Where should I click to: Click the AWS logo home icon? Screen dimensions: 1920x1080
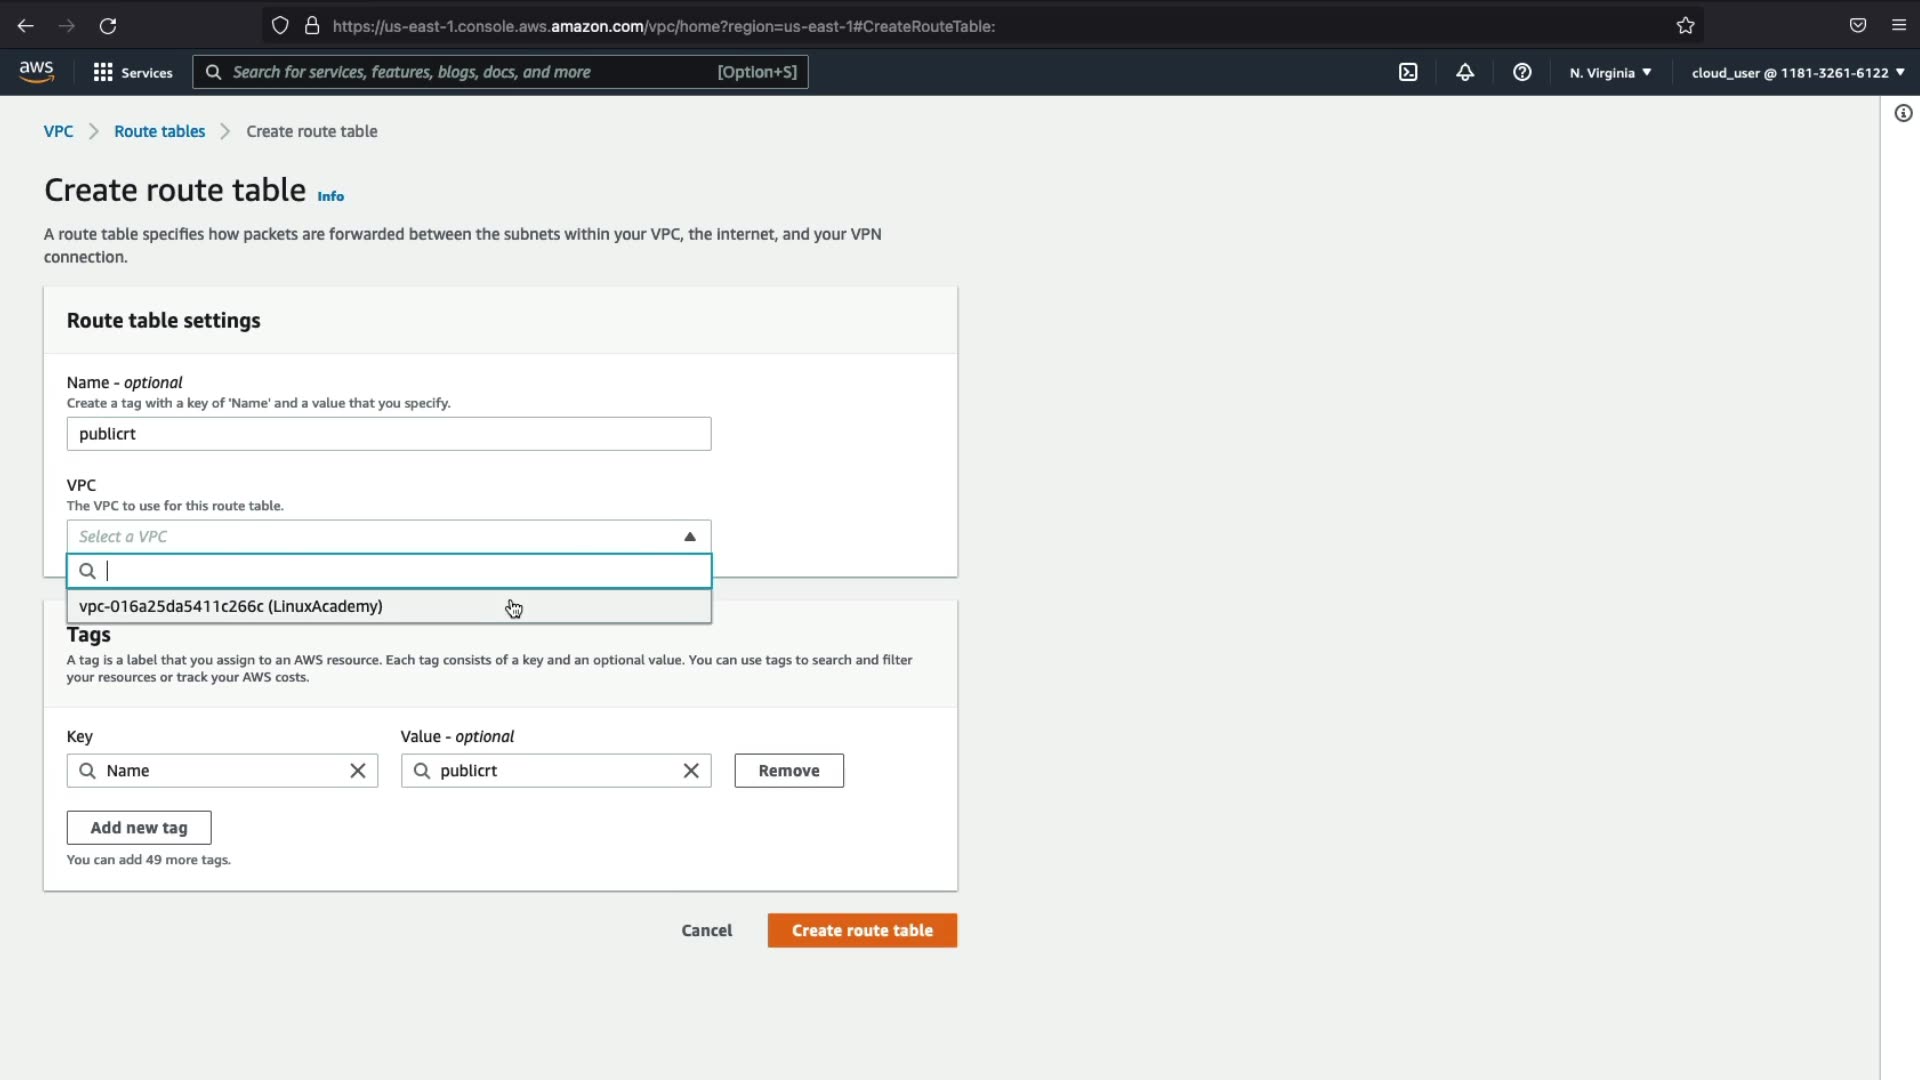click(36, 72)
